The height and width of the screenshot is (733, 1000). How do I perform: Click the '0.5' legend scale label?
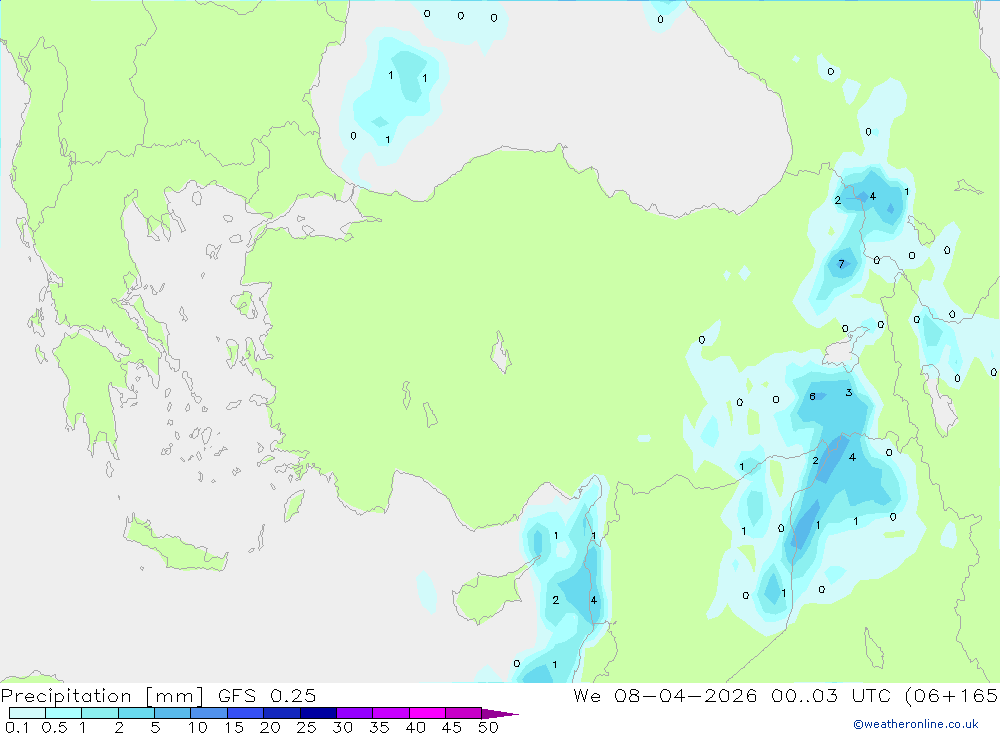click(54, 727)
